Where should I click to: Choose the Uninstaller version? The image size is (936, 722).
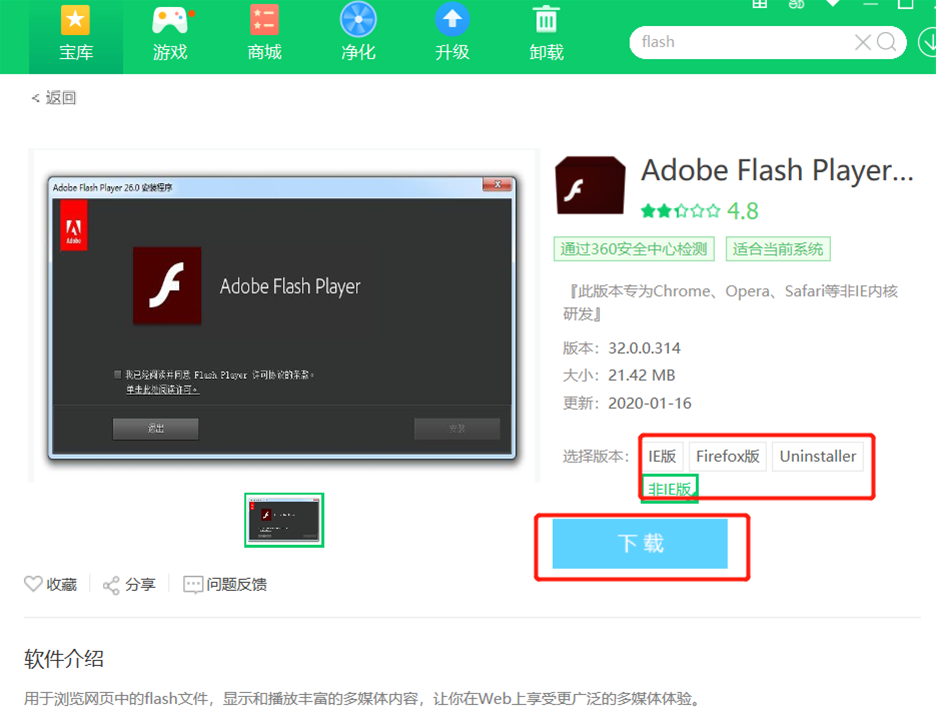[x=818, y=456]
